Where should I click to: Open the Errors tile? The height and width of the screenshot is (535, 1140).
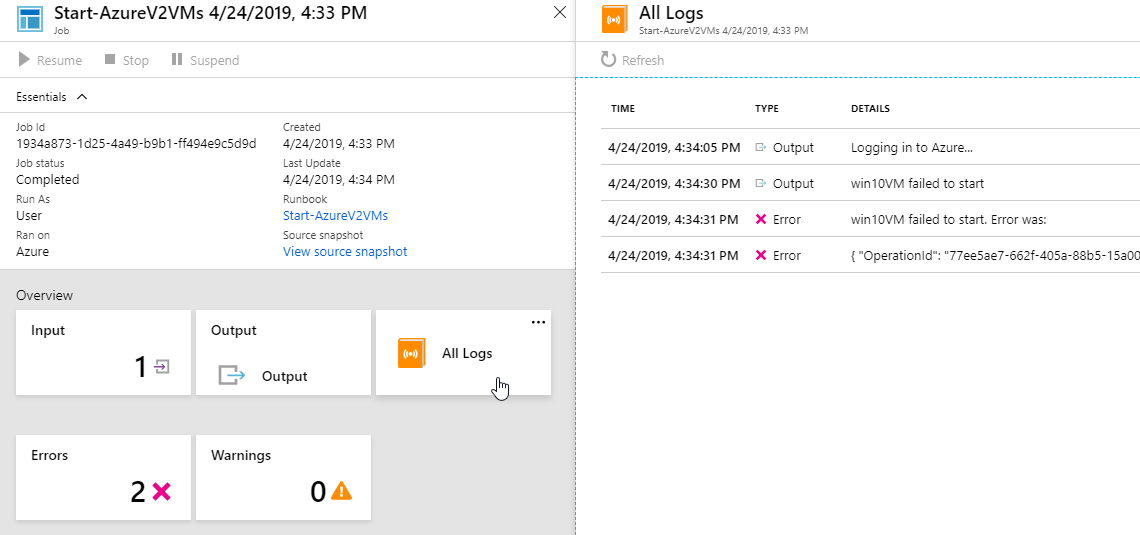click(x=103, y=477)
